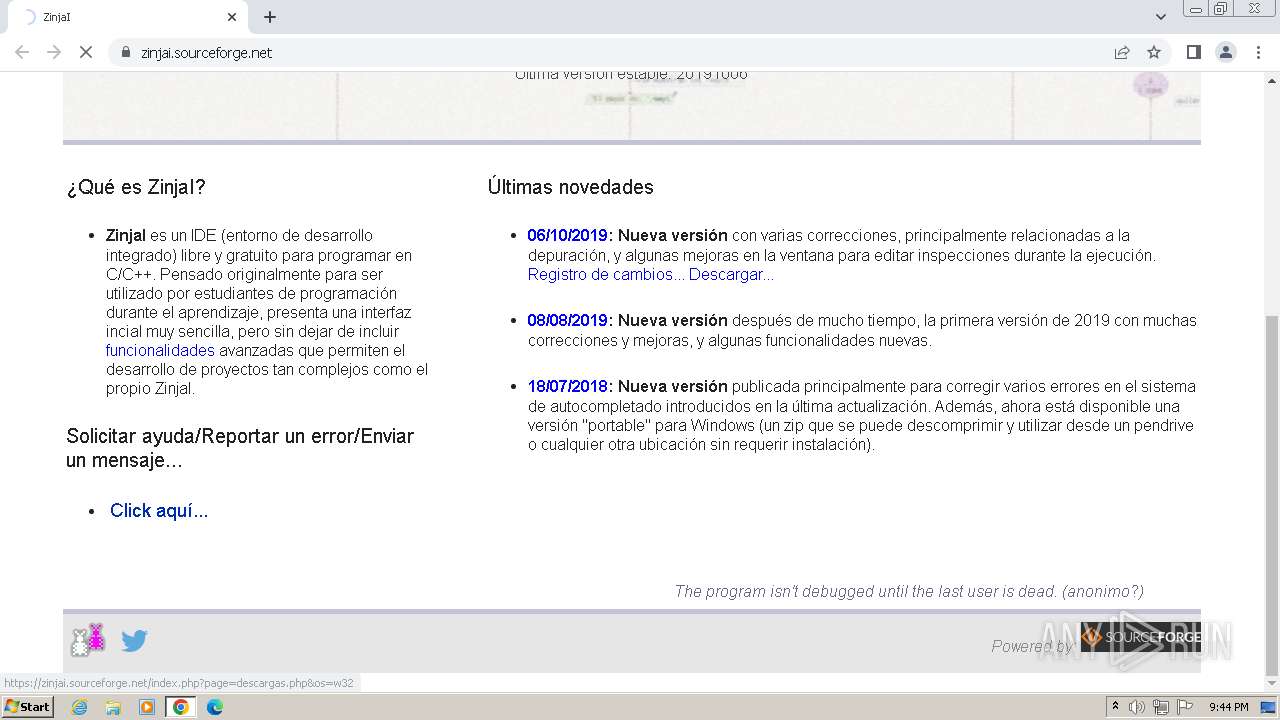Open the 08/08/2019 news entry link

pyautogui.click(x=568, y=320)
